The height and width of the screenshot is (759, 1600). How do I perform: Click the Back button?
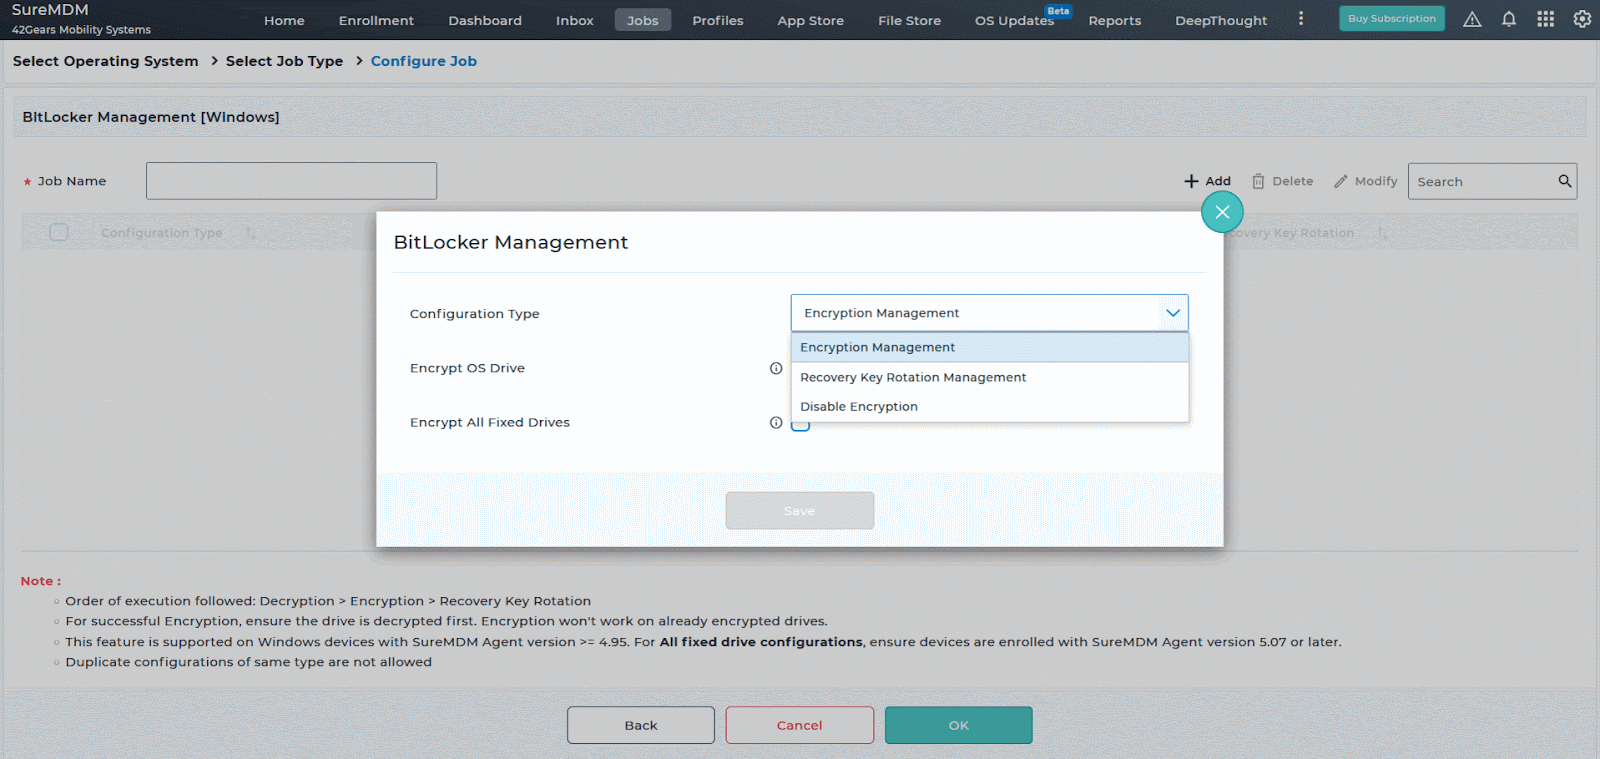(x=641, y=725)
